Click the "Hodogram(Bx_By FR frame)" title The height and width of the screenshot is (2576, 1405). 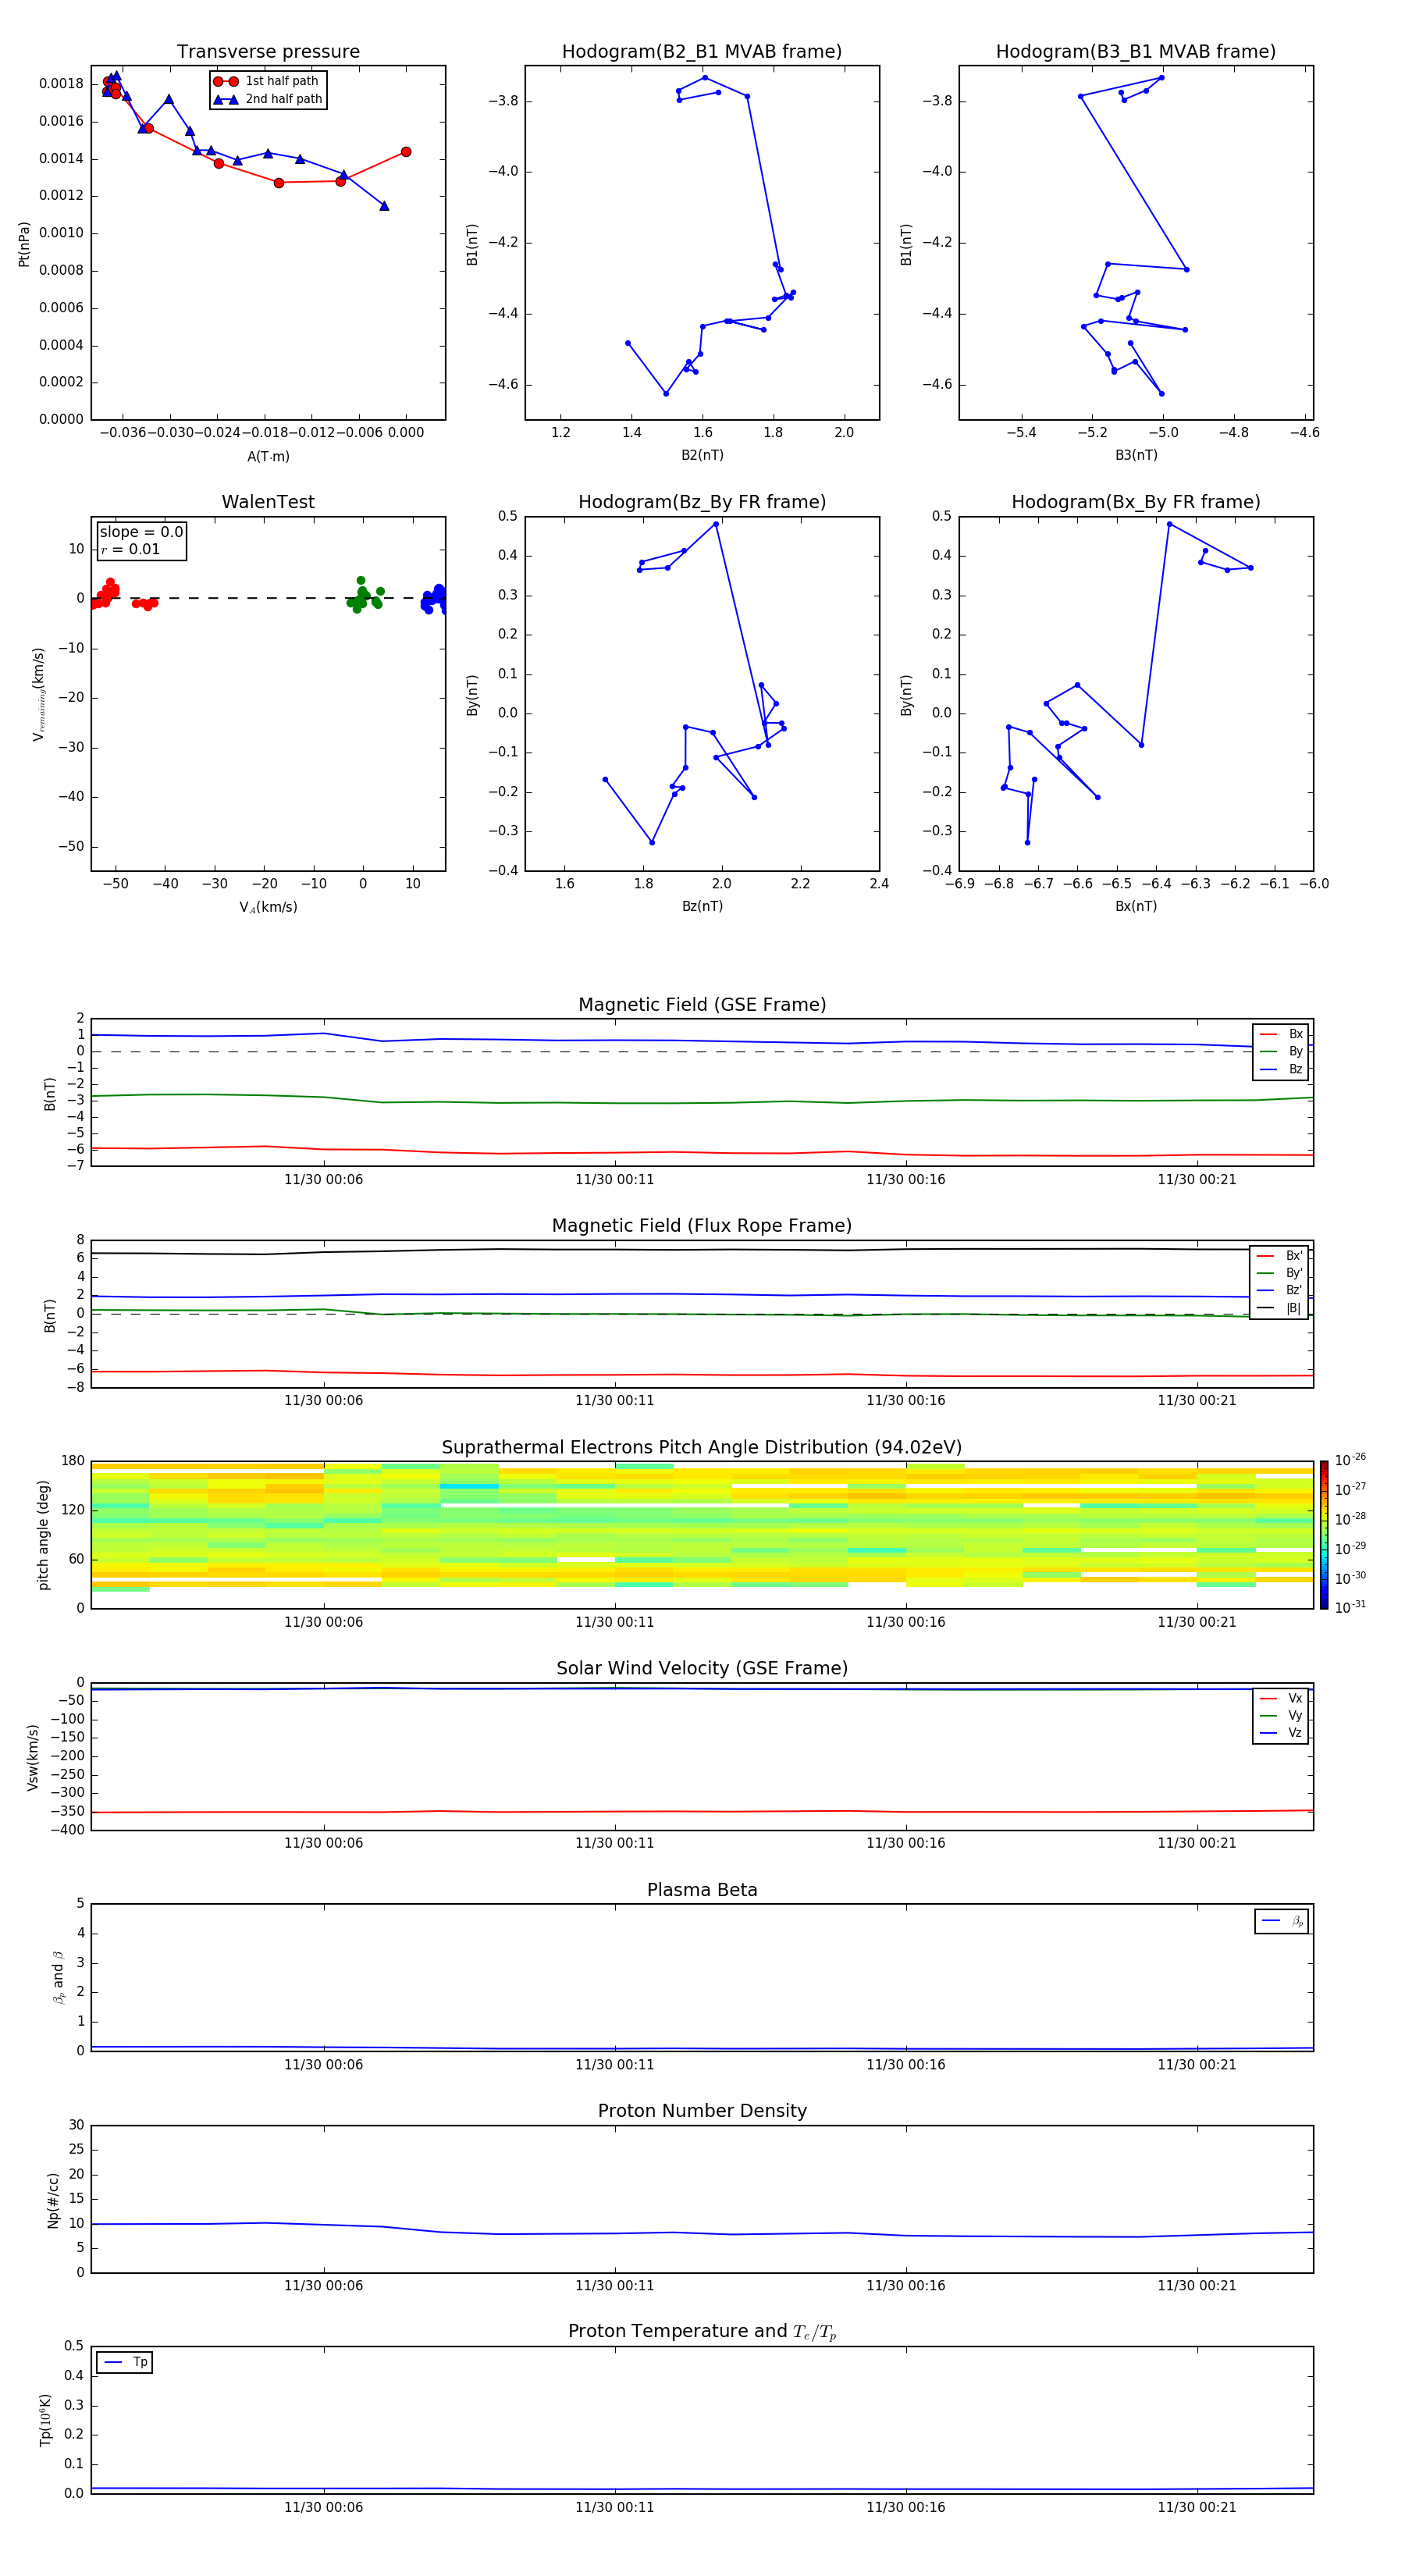coord(1136,502)
